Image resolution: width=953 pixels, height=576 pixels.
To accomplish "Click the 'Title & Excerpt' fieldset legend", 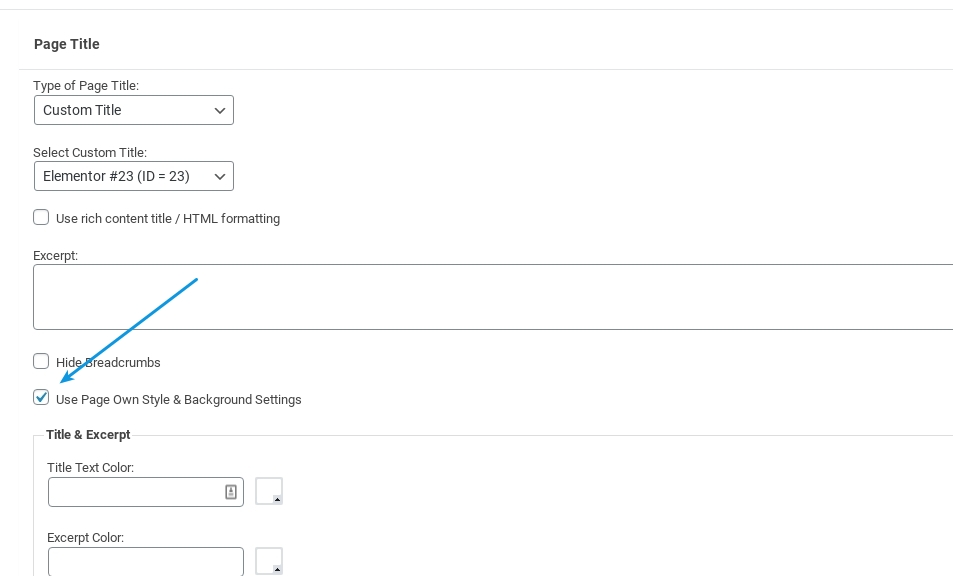I will (x=88, y=435).
